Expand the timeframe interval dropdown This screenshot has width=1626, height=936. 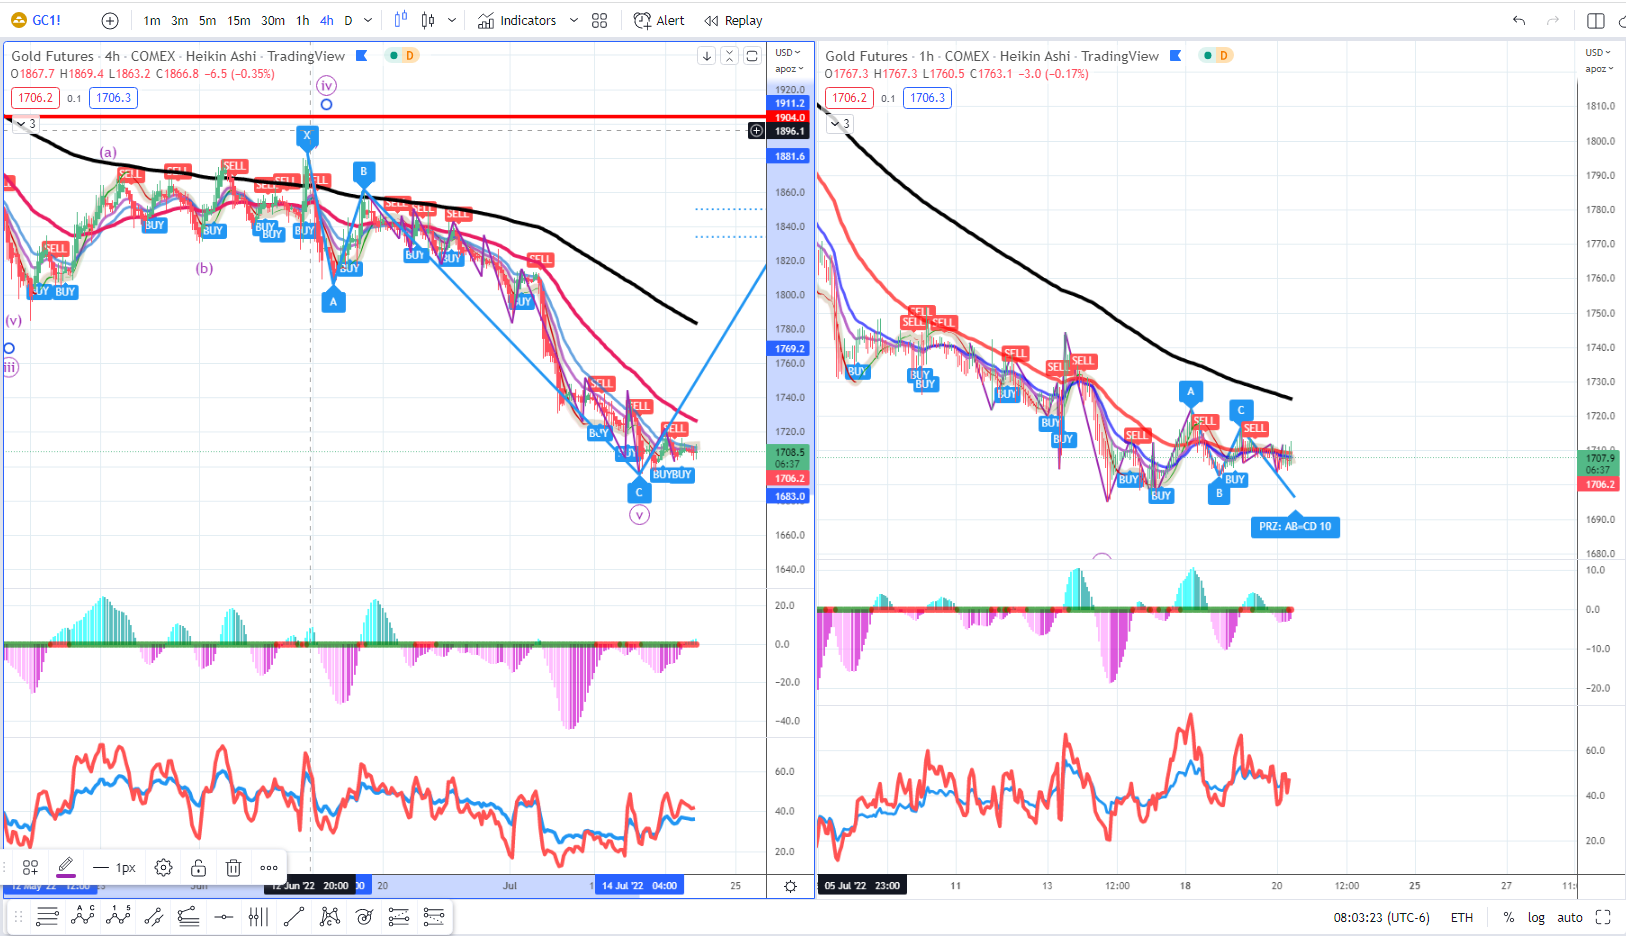(x=368, y=20)
